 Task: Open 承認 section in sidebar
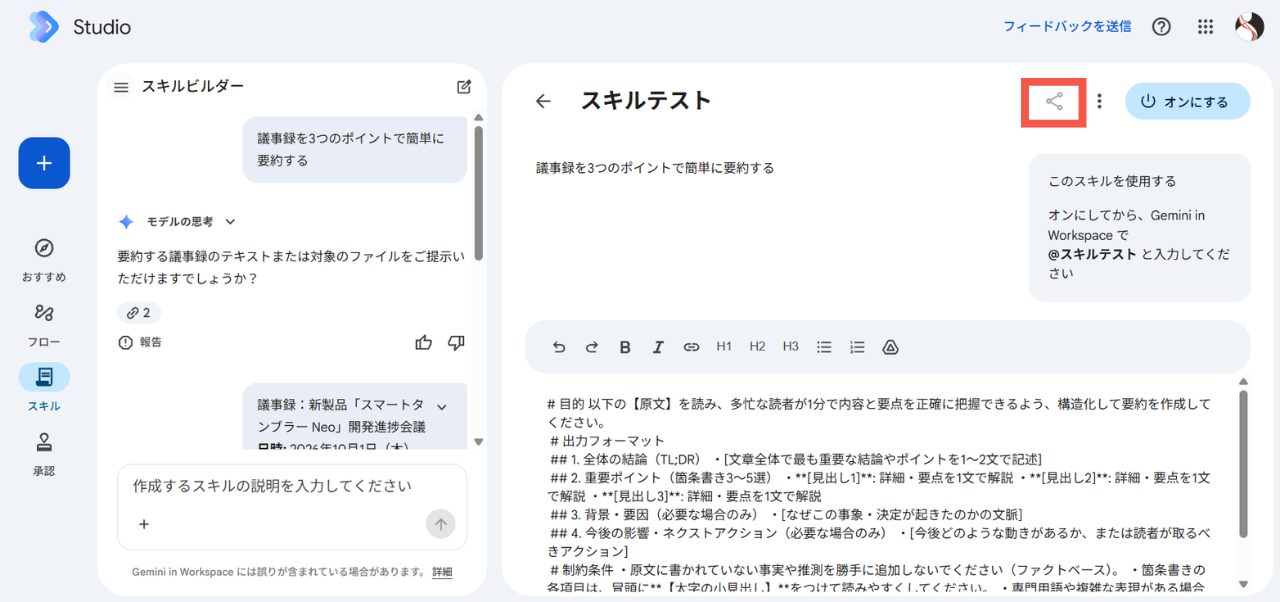click(44, 453)
